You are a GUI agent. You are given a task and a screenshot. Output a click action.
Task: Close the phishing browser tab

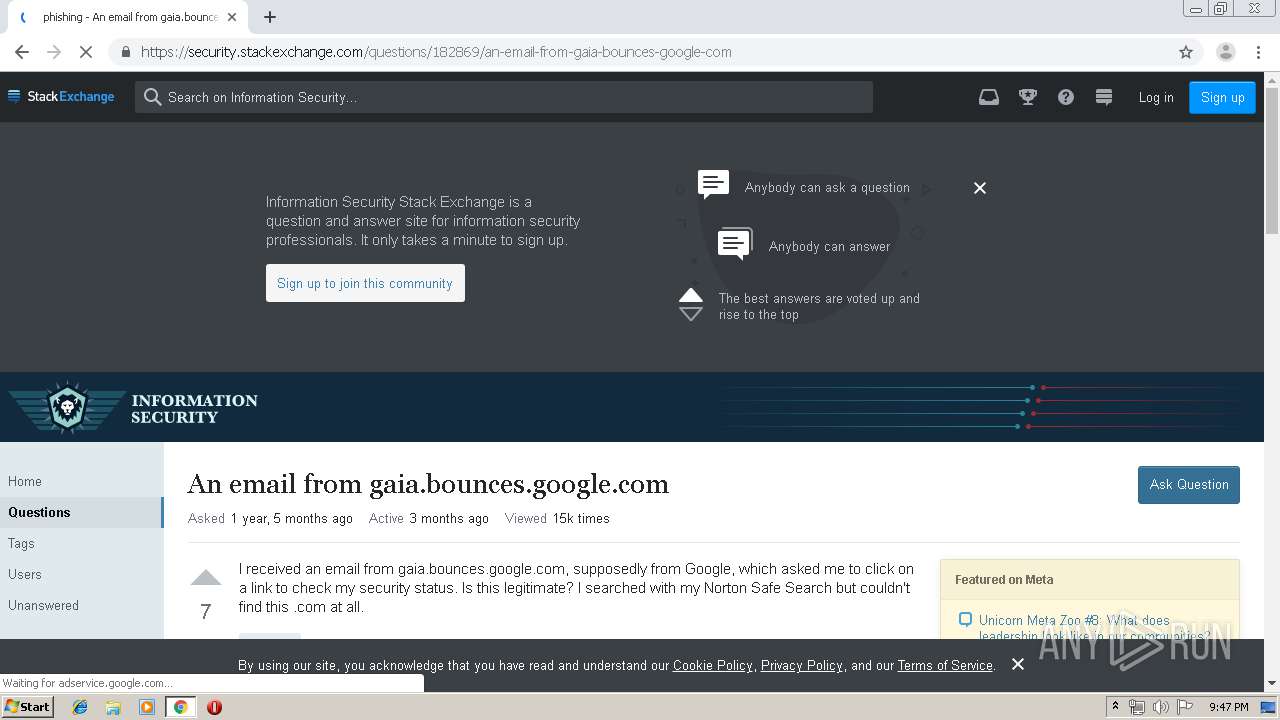(x=233, y=17)
